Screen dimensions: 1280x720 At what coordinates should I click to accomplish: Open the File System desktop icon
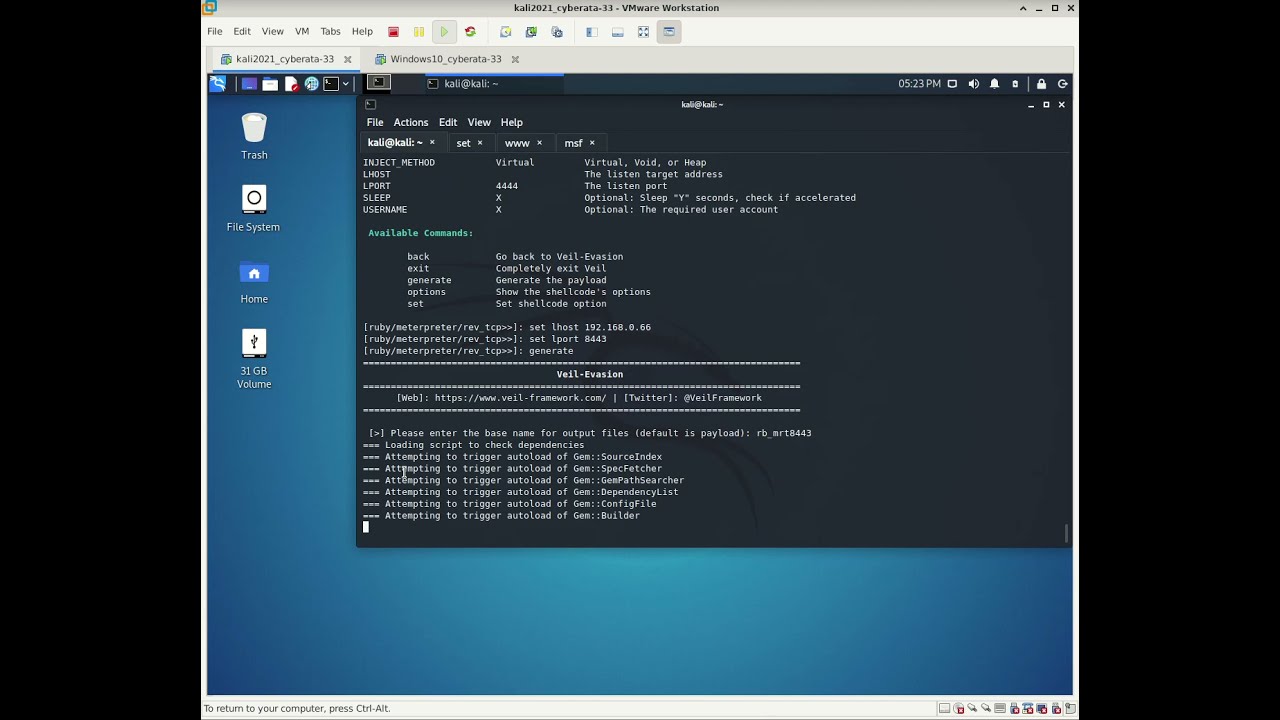[x=253, y=208]
